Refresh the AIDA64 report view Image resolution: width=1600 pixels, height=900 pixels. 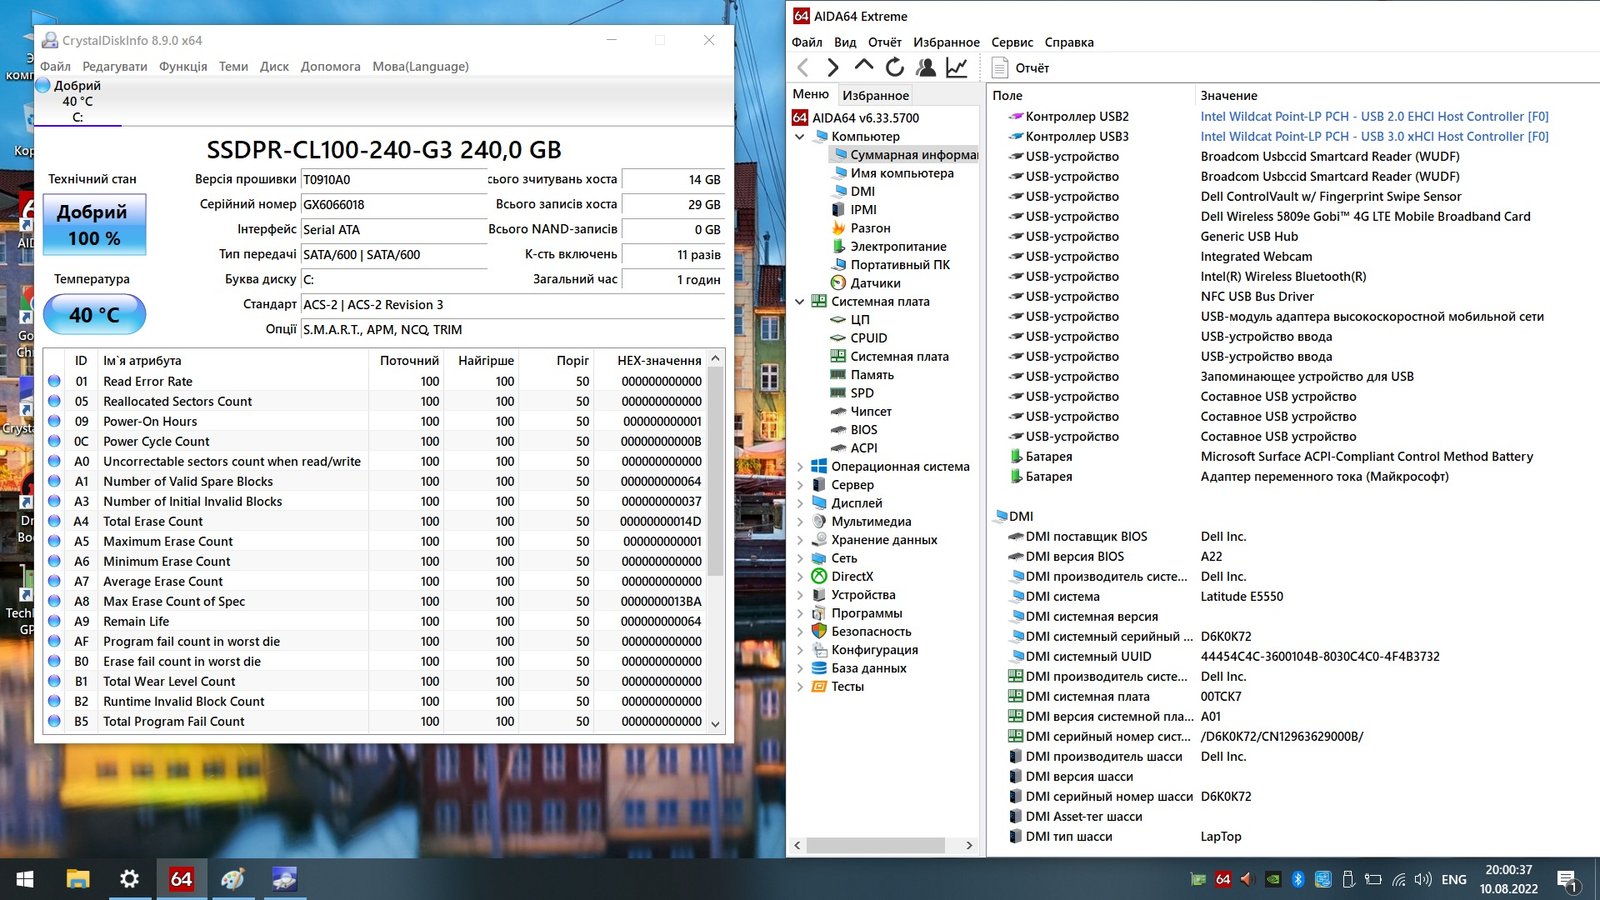click(x=895, y=67)
